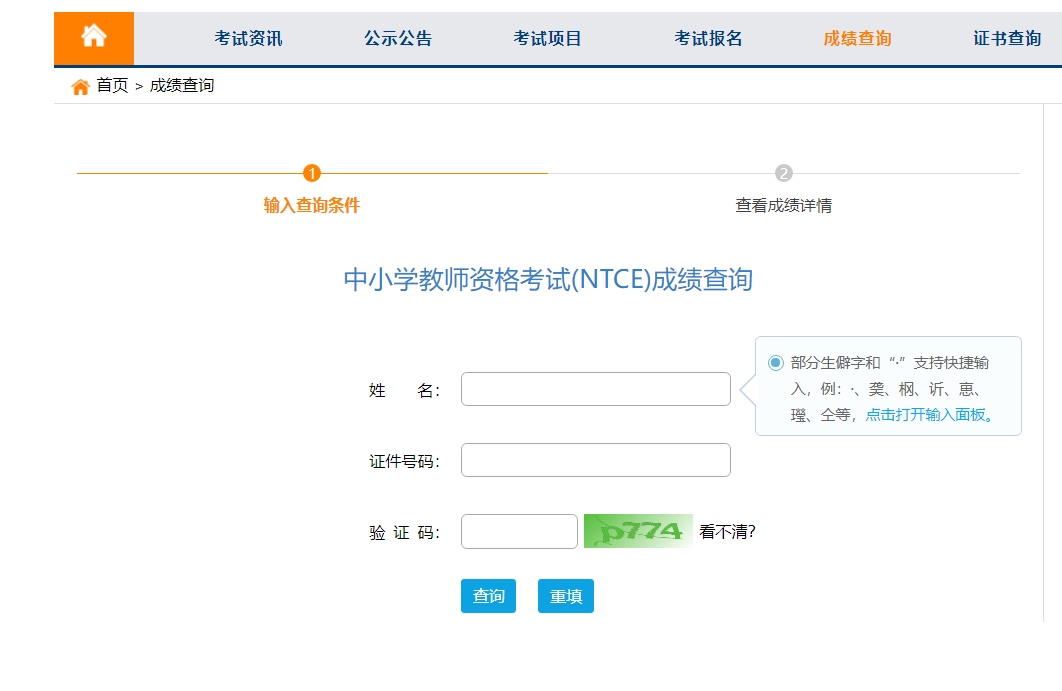
Task: Click step 1 circle indicator
Action: pos(312,173)
